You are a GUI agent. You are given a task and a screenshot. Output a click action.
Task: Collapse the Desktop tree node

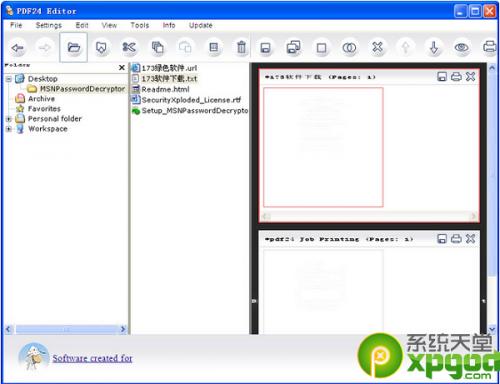click(x=9, y=79)
